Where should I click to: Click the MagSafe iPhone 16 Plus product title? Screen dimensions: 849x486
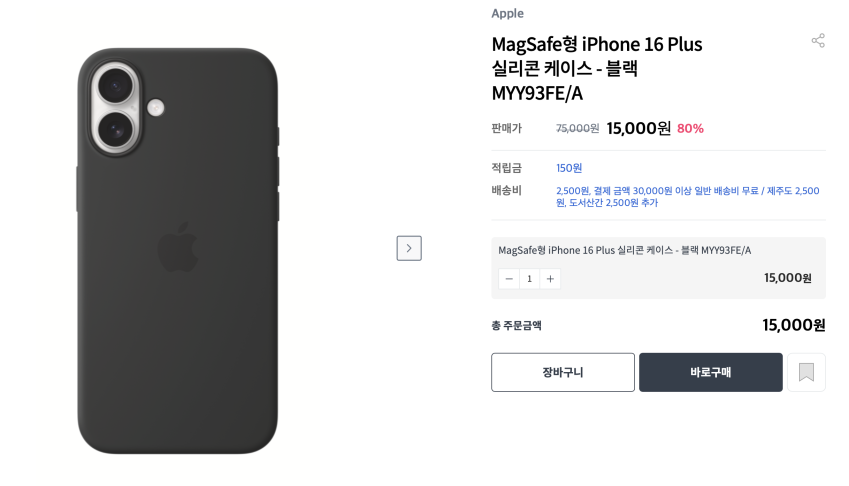(x=597, y=69)
